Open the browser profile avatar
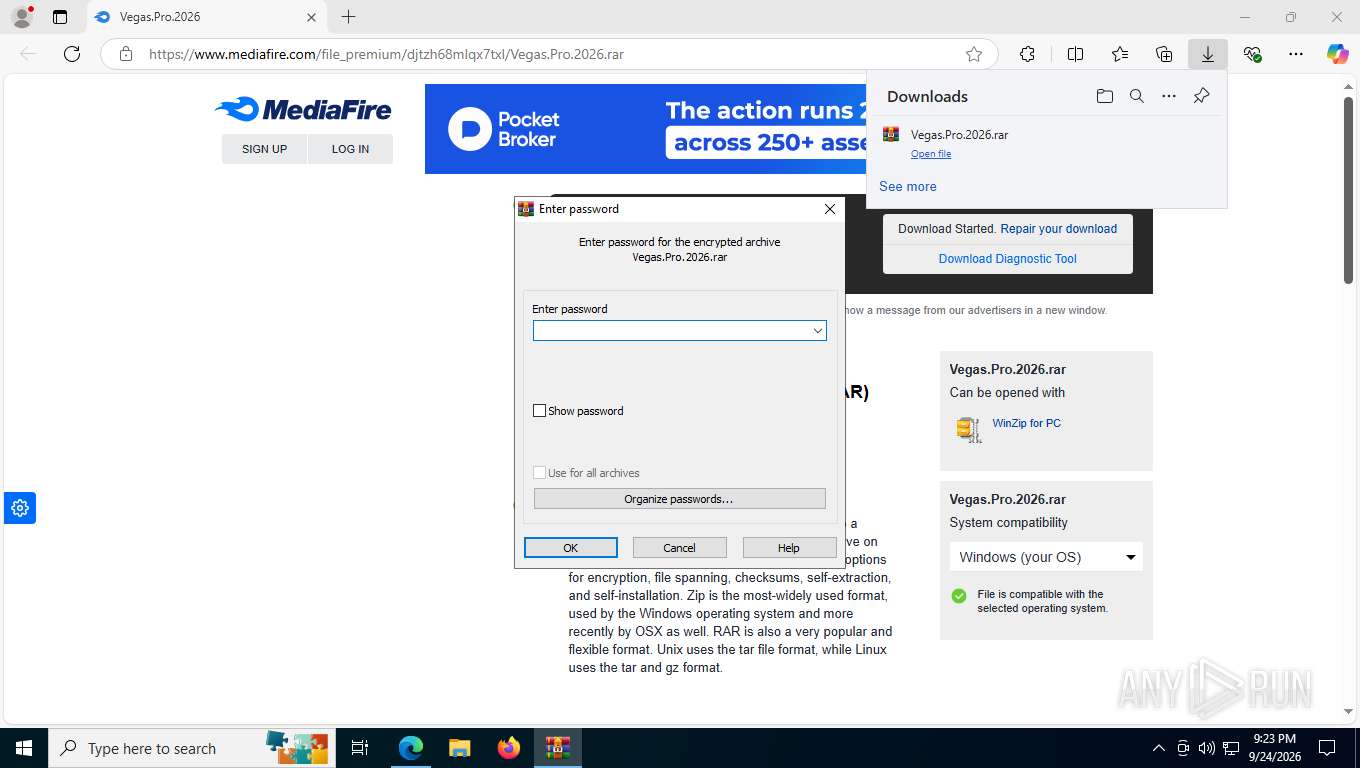This screenshot has width=1360, height=768. click(x=21, y=17)
